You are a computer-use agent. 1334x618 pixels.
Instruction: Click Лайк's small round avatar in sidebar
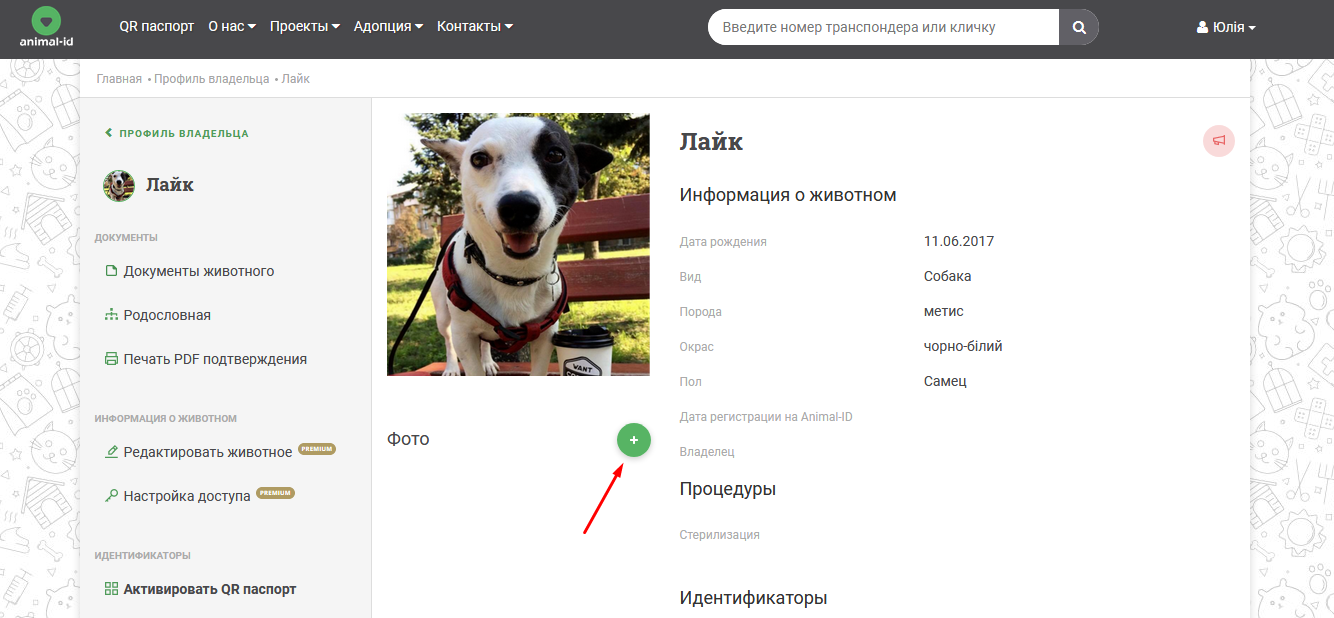pyautogui.click(x=119, y=185)
